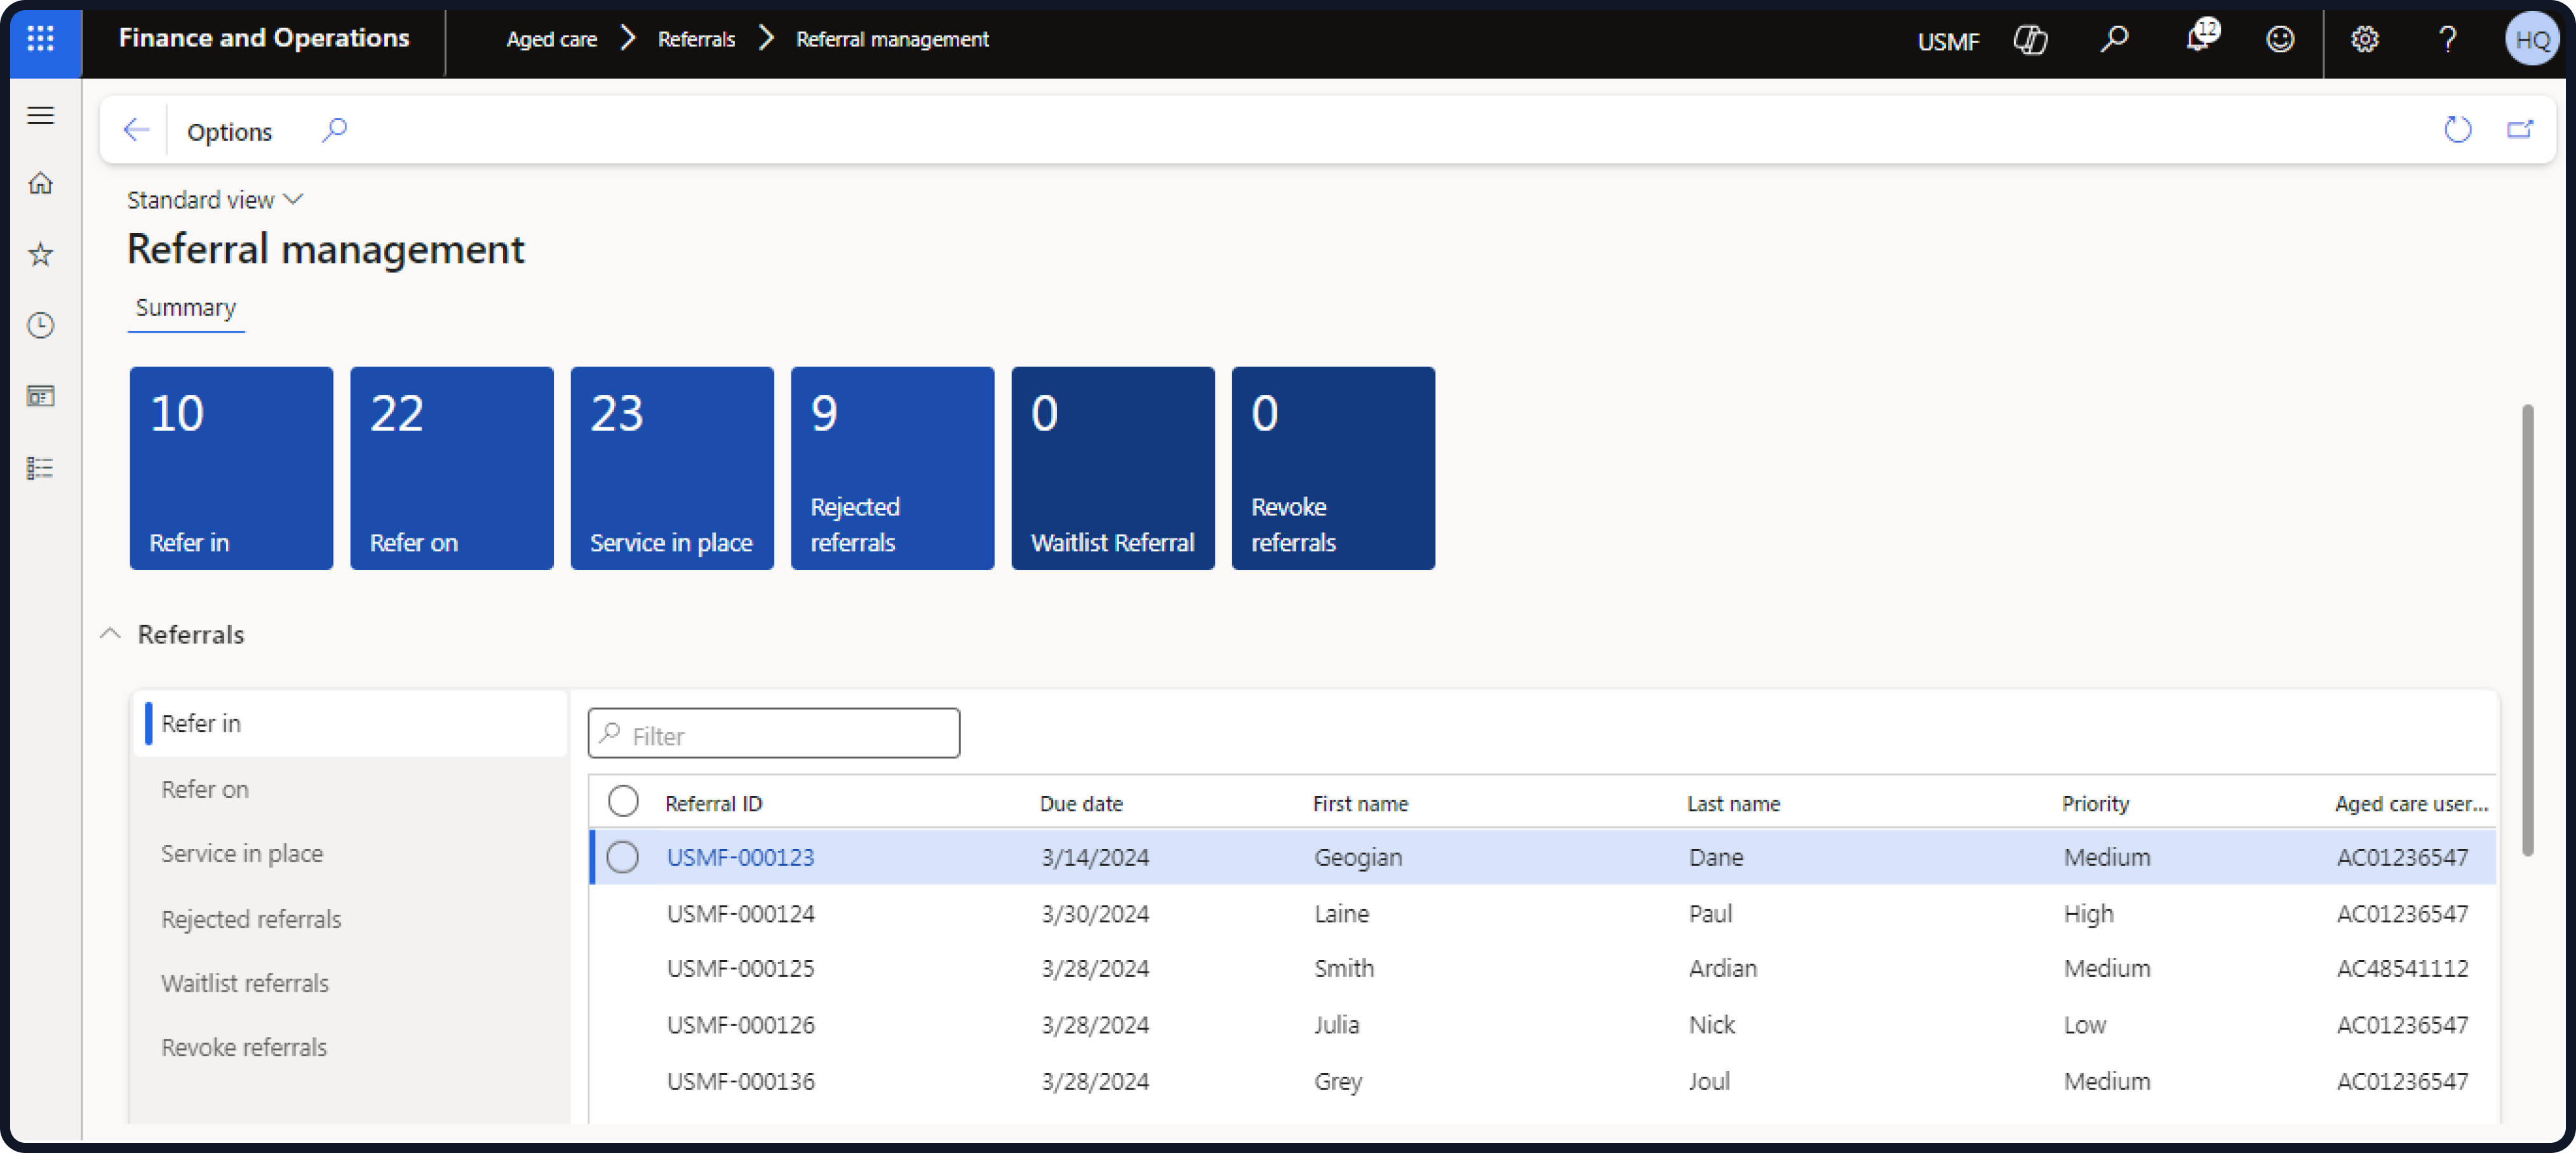
Task: Click Referrals in the breadcrumb
Action: pos(696,40)
